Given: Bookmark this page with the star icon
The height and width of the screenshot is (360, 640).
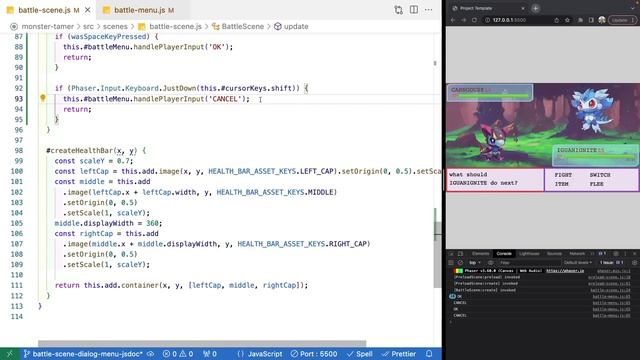Looking at the screenshot, I should point(567,20).
